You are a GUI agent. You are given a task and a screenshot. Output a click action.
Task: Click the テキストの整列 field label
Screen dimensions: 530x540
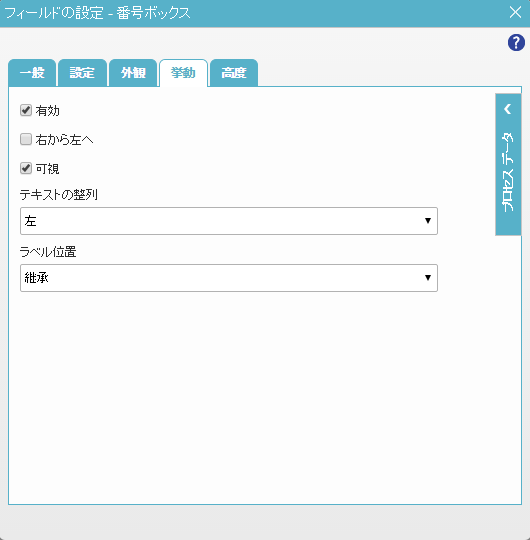(x=59, y=195)
